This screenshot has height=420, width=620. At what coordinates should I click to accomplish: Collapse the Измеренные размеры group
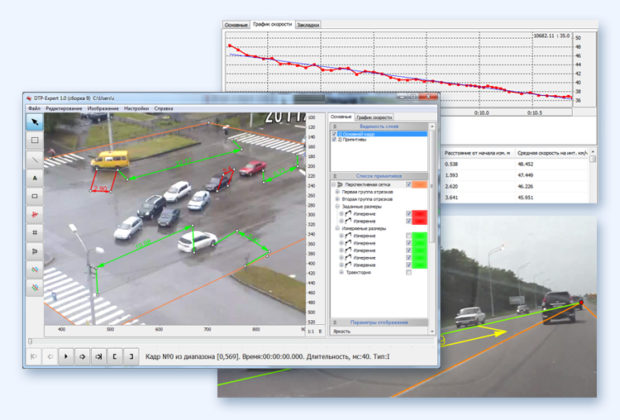[338, 229]
